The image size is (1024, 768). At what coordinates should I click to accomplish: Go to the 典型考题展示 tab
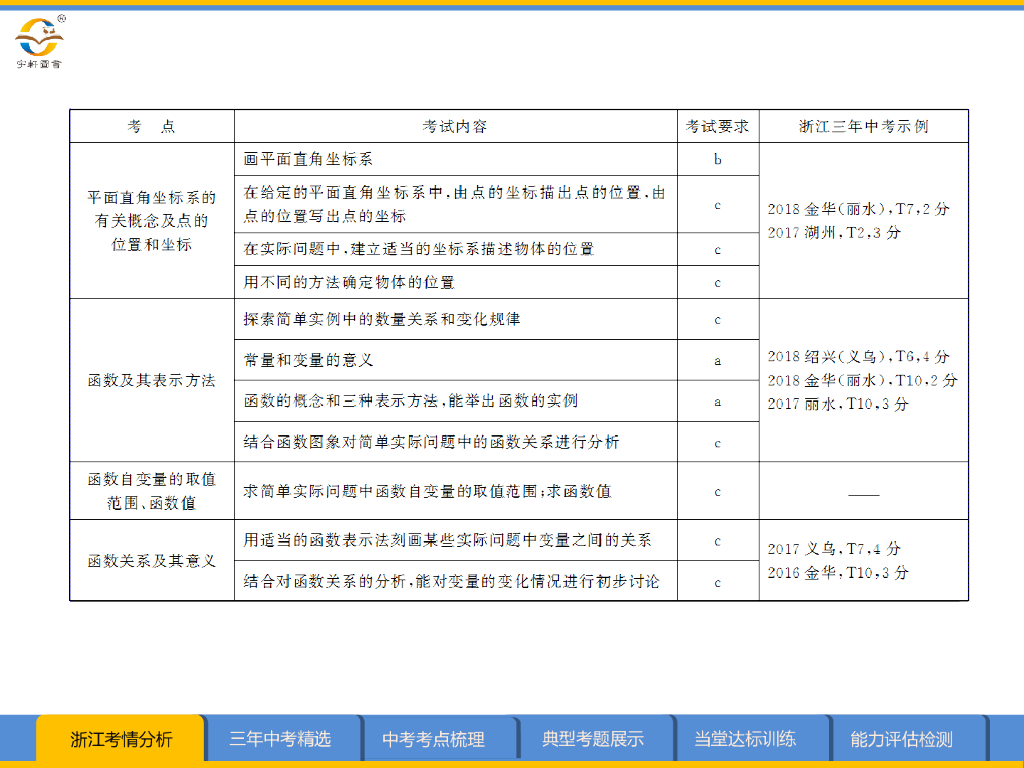(593, 740)
